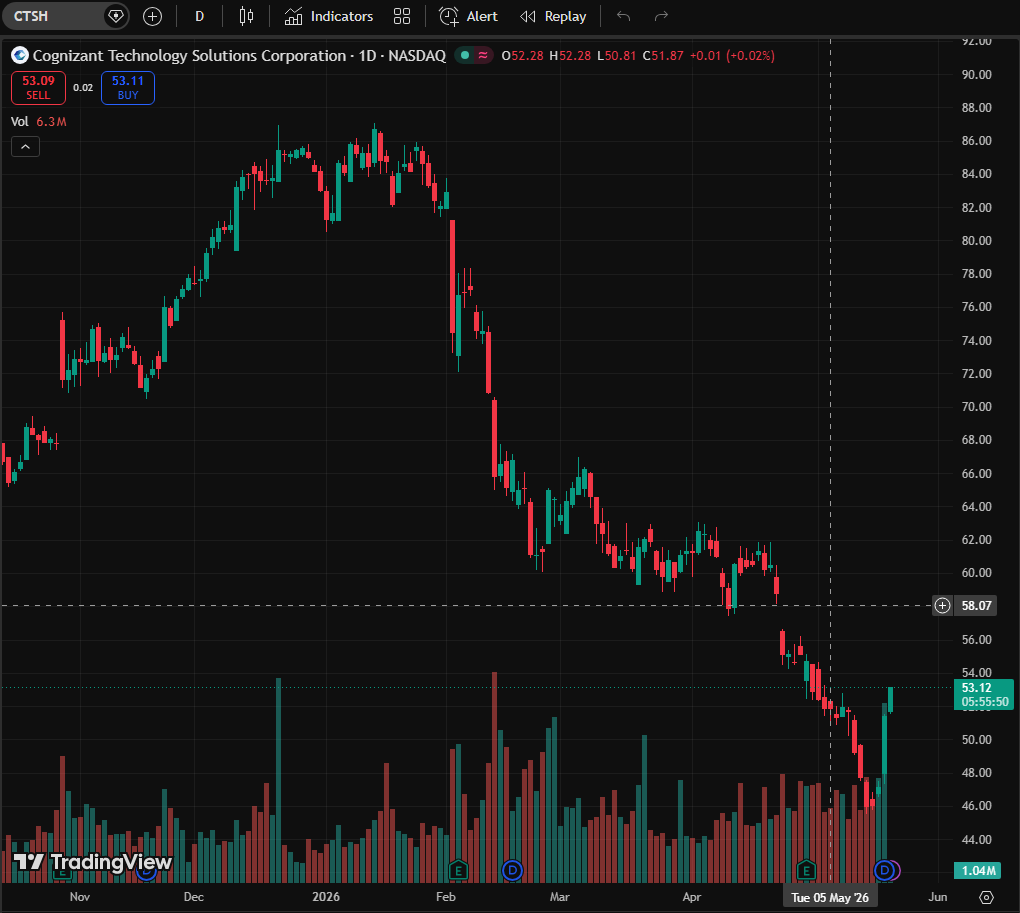Image resolution: width=1020 pixels, height=913 pixels.
Task: Open the May dividend D marker
Action: [x=883, y=870]
